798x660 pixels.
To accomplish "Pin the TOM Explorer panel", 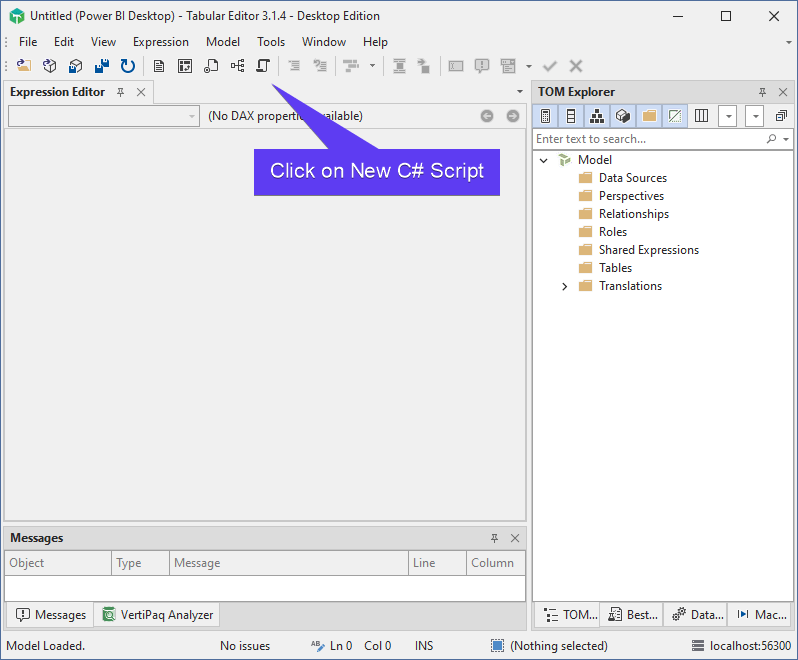I will click(x=762, y=92).
